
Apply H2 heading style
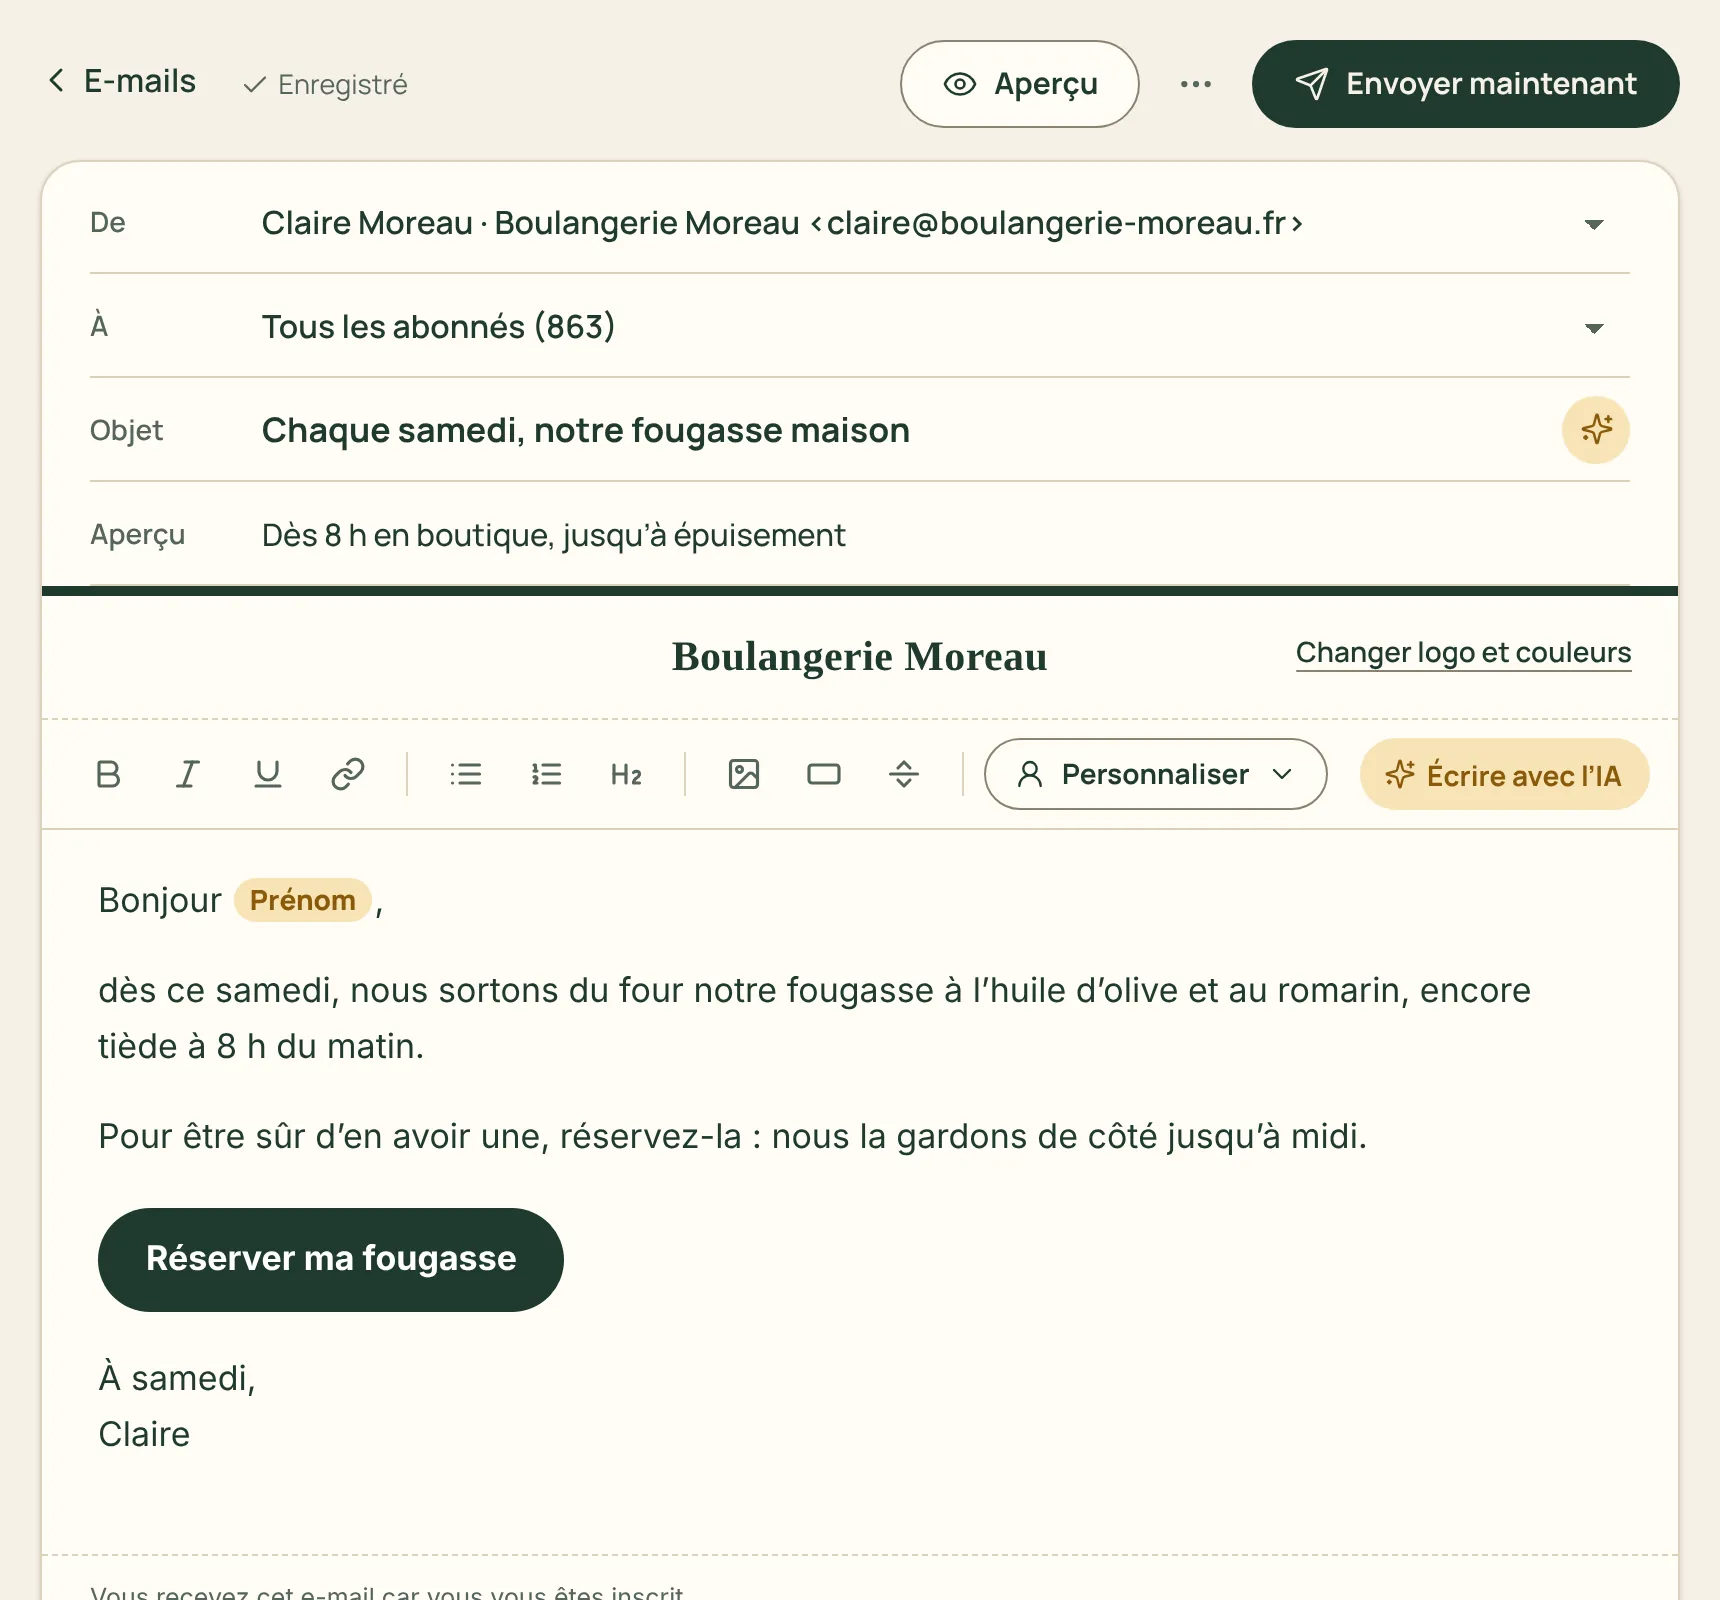[626, 774]
